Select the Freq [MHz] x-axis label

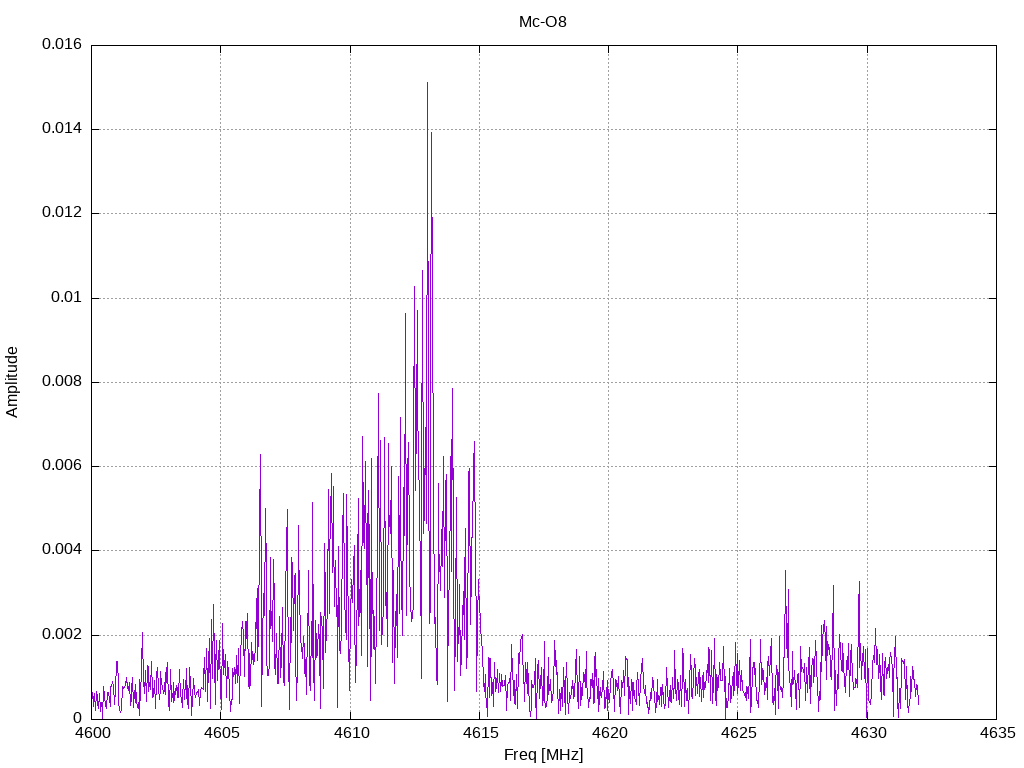pyautogui.click(x=543, y=754)
